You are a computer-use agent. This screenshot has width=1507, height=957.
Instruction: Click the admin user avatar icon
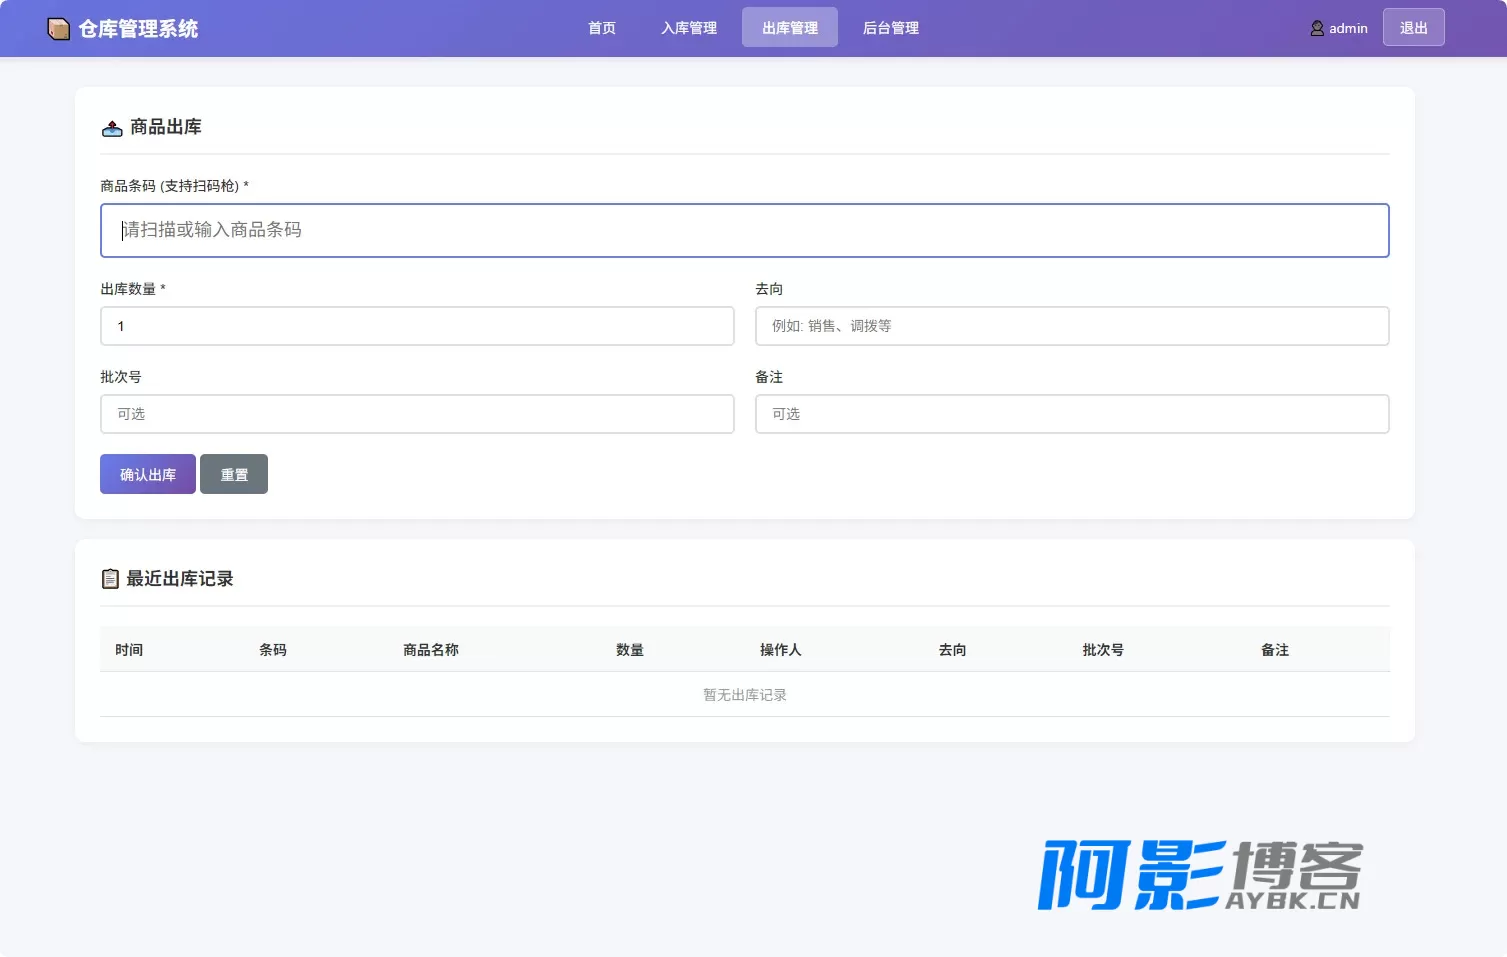point(1317,28)
